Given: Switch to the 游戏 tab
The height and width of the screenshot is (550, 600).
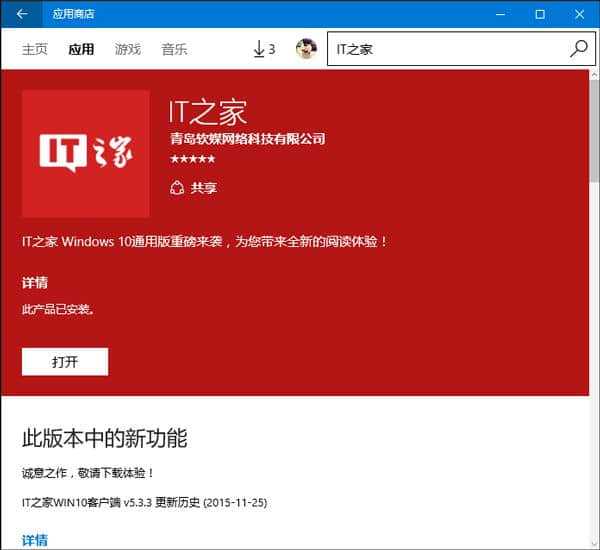Looking at the screenshot, I should click(128, 49).
